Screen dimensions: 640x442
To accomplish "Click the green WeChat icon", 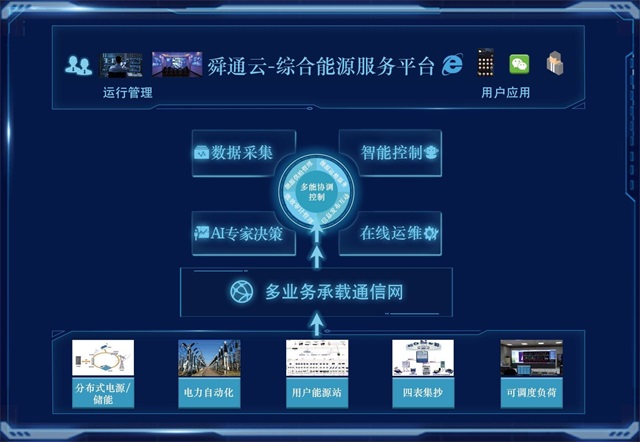I will click(x=519, y=64).
